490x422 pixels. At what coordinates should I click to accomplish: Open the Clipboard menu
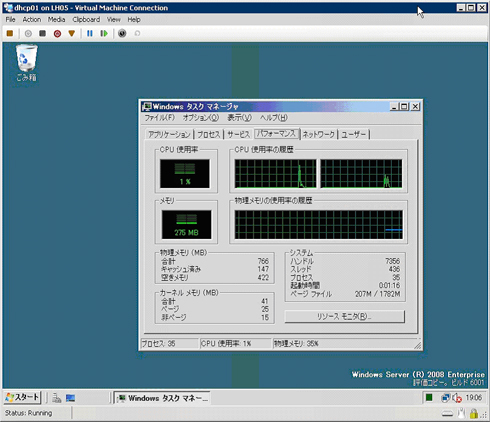pos(86,20)
